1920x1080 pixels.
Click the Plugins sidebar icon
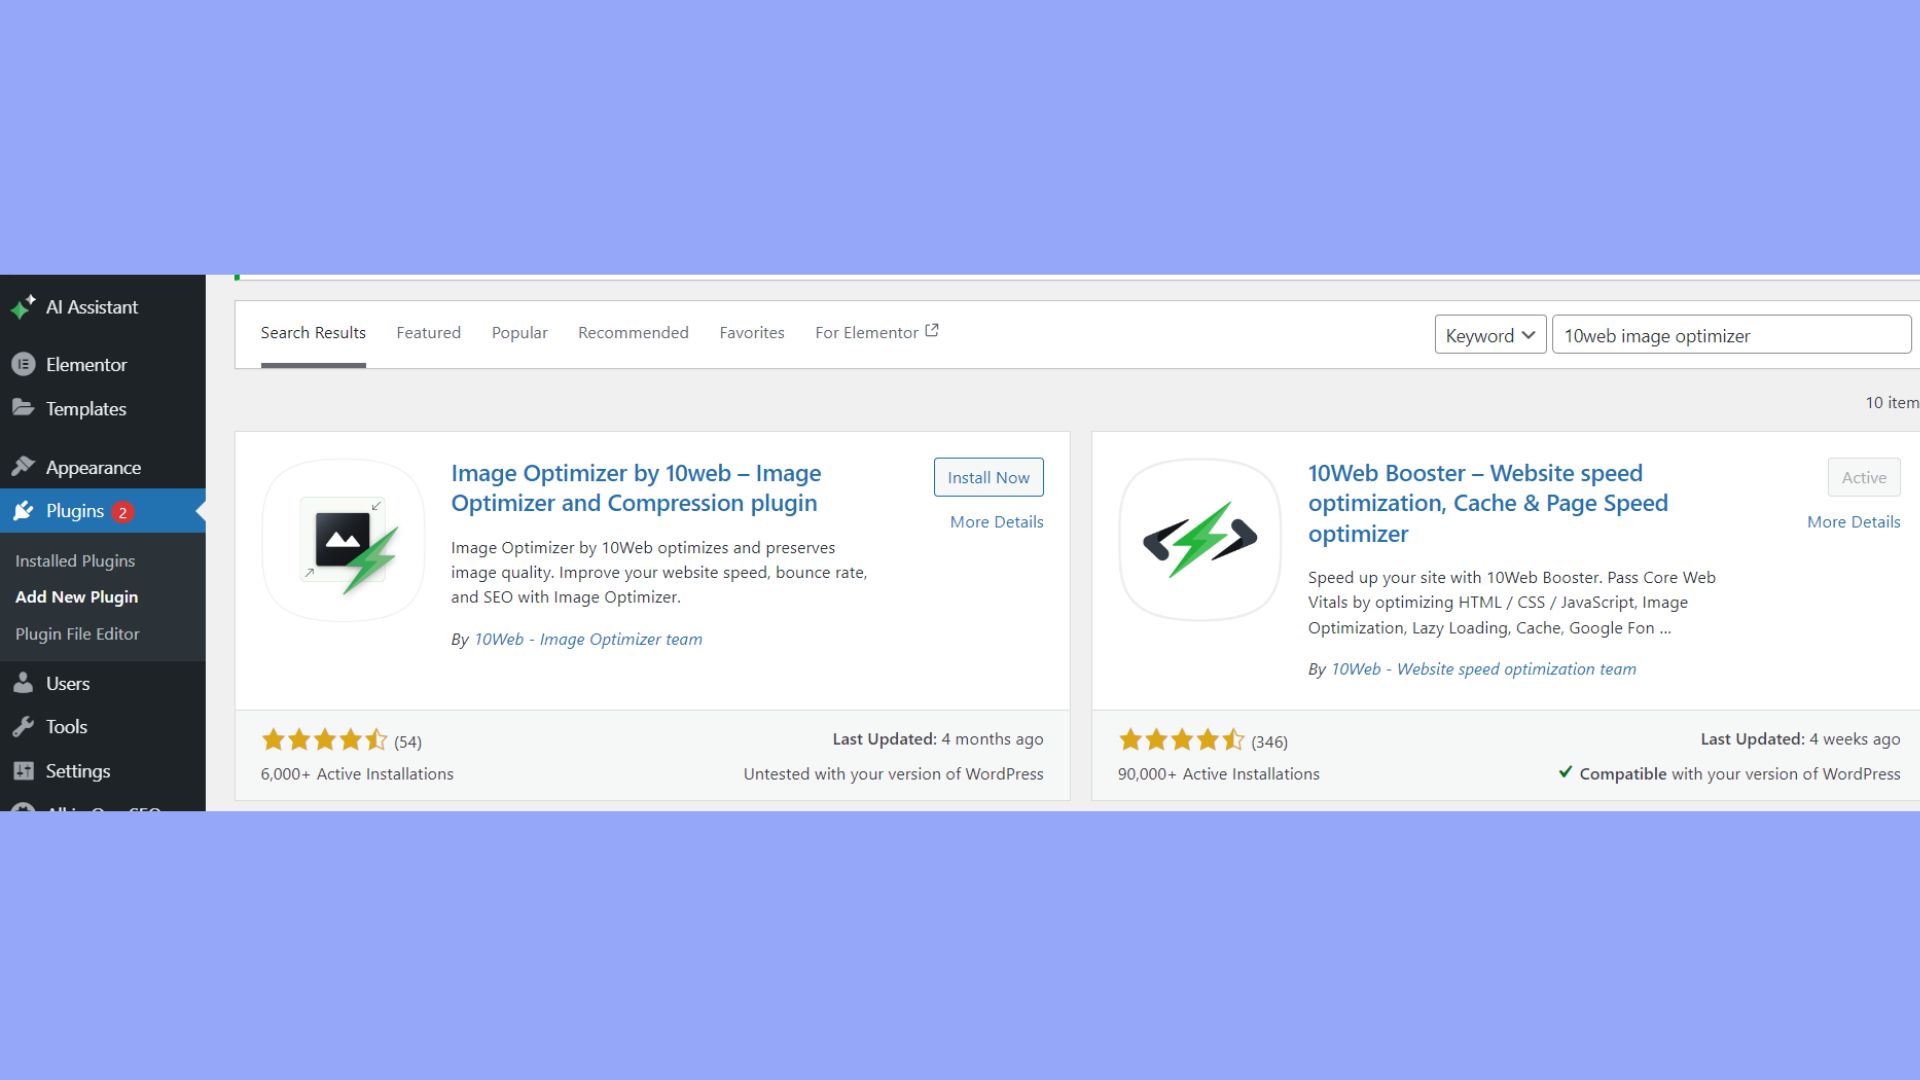pyautogui.click(x=24, y=510)
